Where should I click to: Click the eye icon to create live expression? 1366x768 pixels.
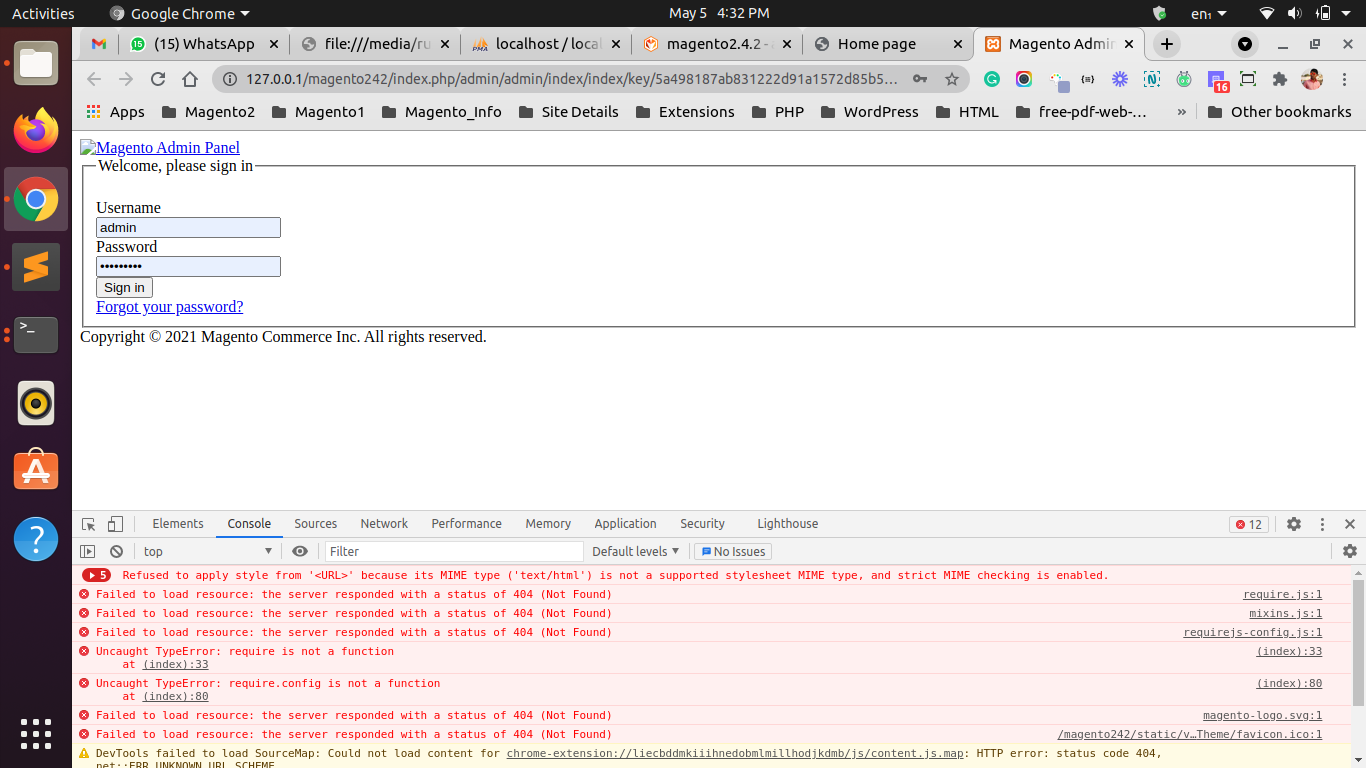pyautogui.click(x=300, y=551)
